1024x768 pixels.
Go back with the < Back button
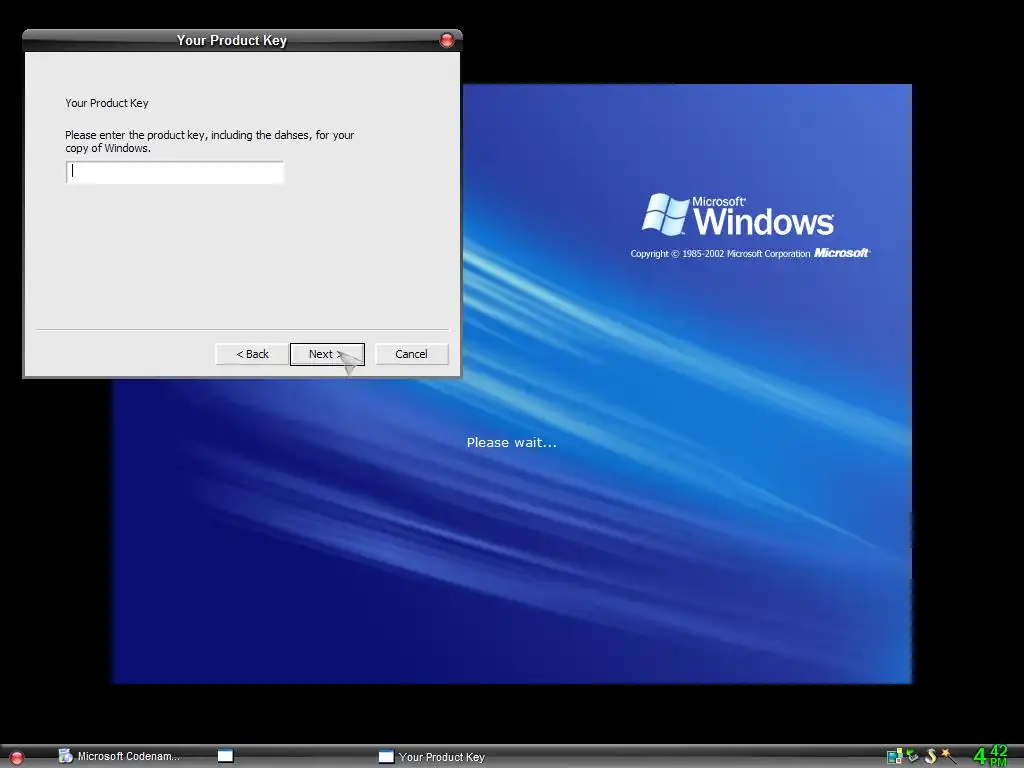coord(252,354)
